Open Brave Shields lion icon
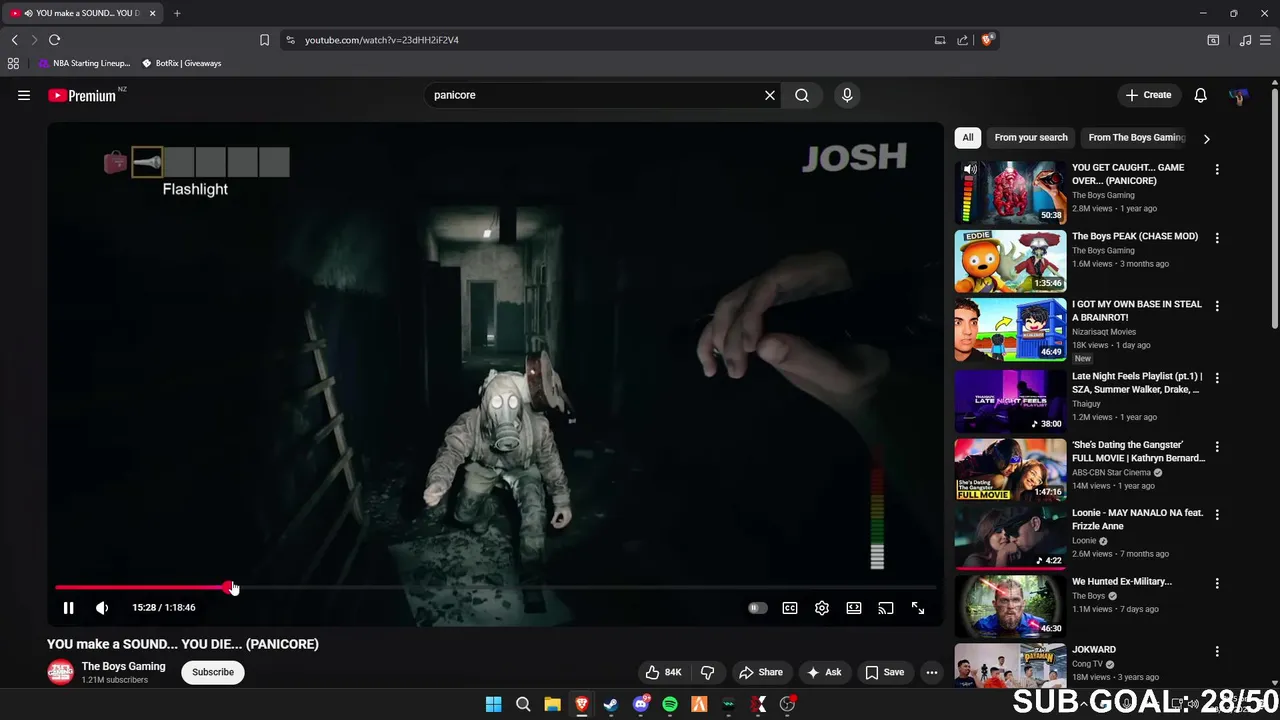Screen dimensions: 1280x720 coord(987,40)
